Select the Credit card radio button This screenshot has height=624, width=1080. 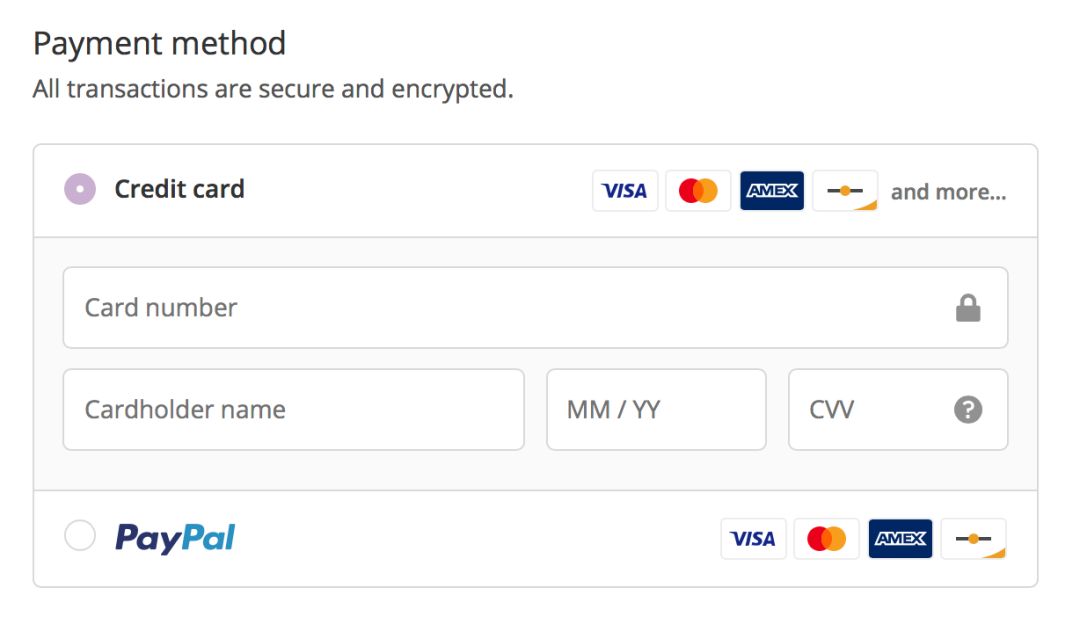tap(80, 189)
